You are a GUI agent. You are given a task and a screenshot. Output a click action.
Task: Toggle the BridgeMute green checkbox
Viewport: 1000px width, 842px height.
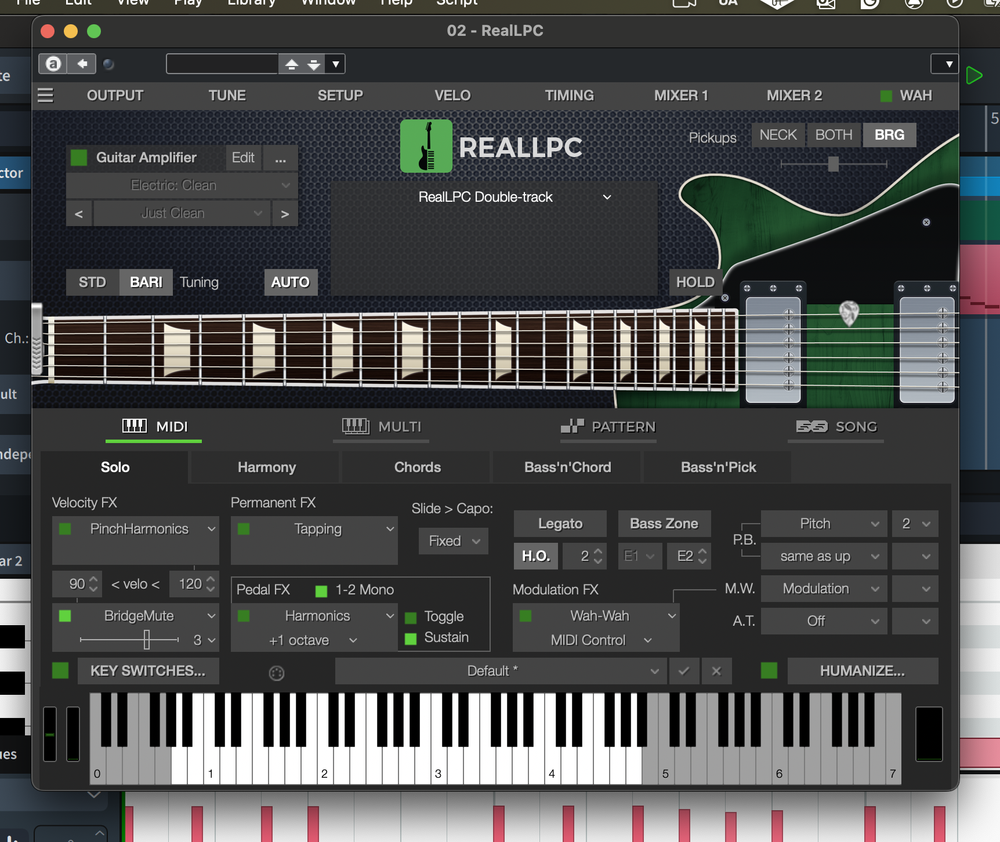click(65, 616)
